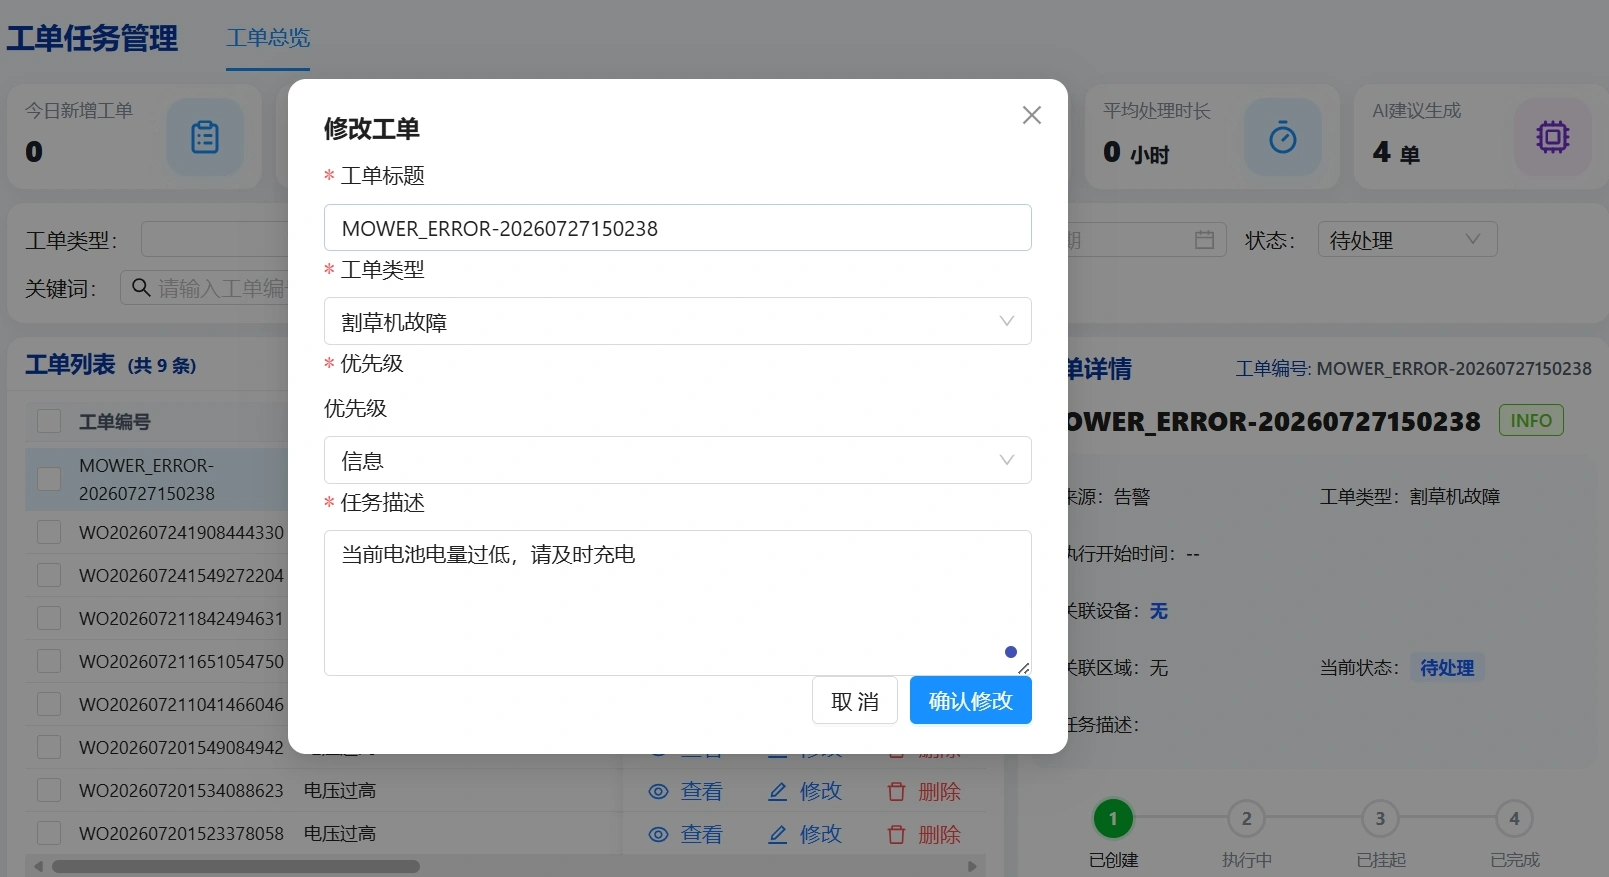Check the box for WO202607201549084942 row

(x=49, y=747)
